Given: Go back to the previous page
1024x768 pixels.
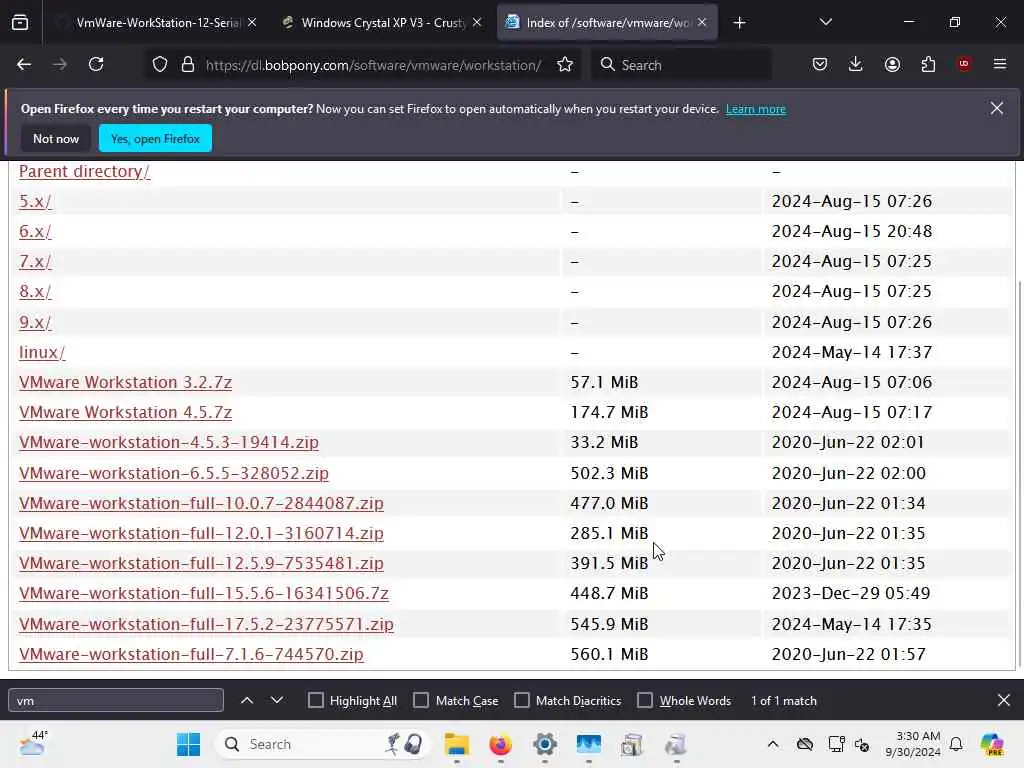Looking at the screenshot, I should 24,65.
